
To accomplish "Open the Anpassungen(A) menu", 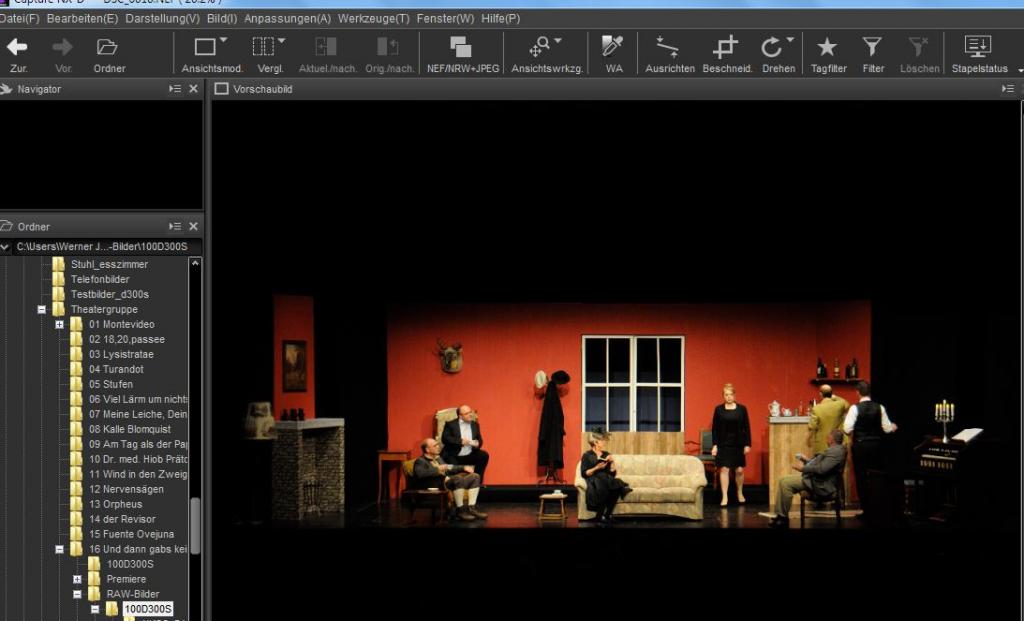I will pyautogui.click(x=287, y=19).
